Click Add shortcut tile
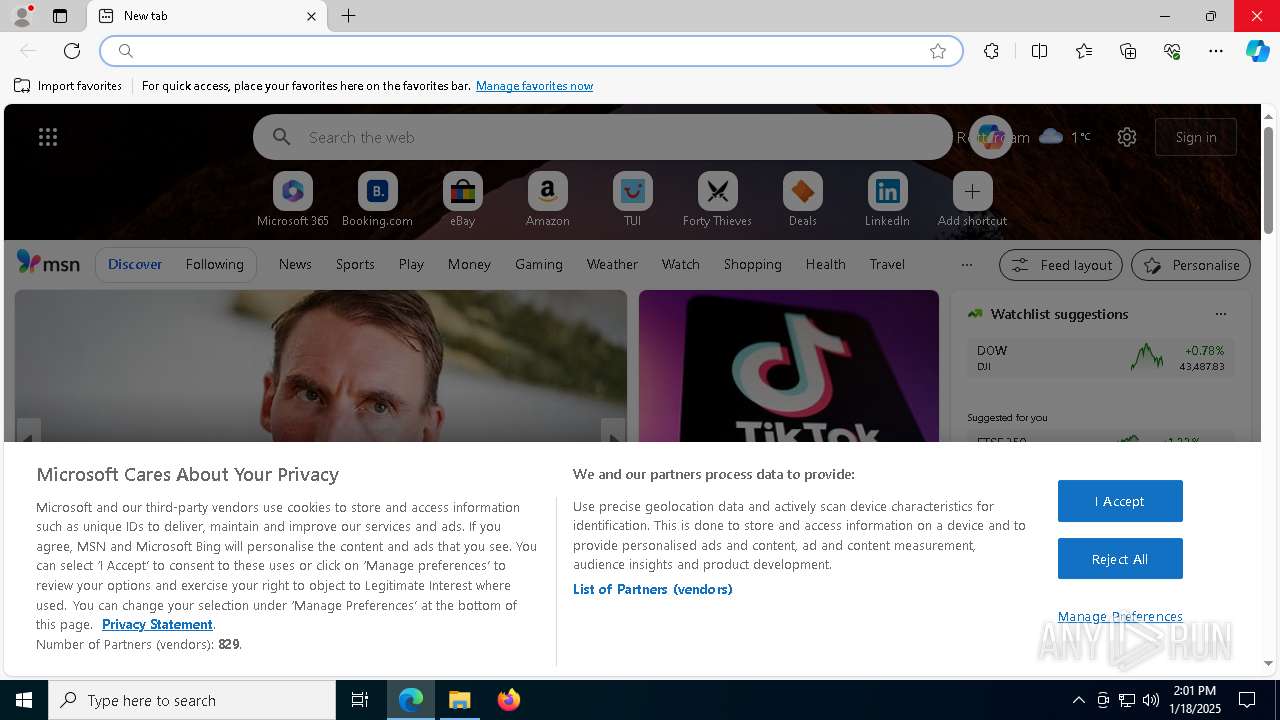Image resolution: width=1280 pixels, height=720 pixels. 972,199
